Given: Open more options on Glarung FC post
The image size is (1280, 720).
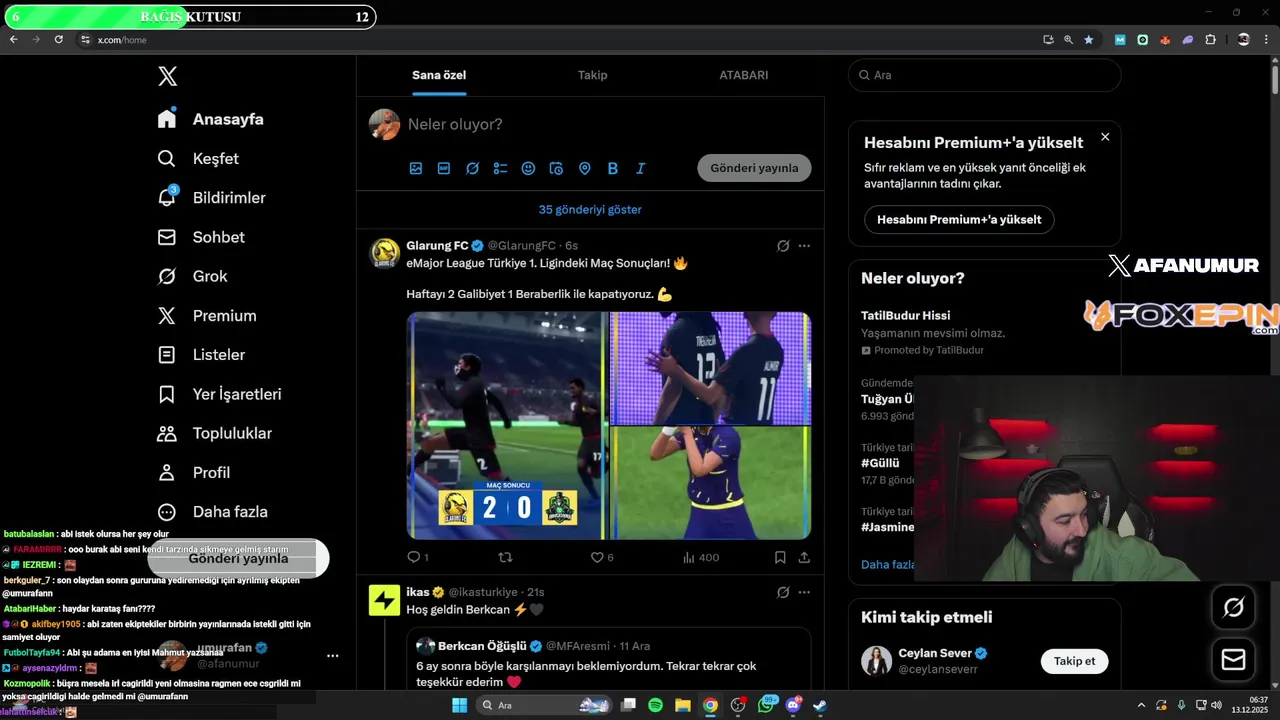Looking at the screenshot, I should [804, 245].
